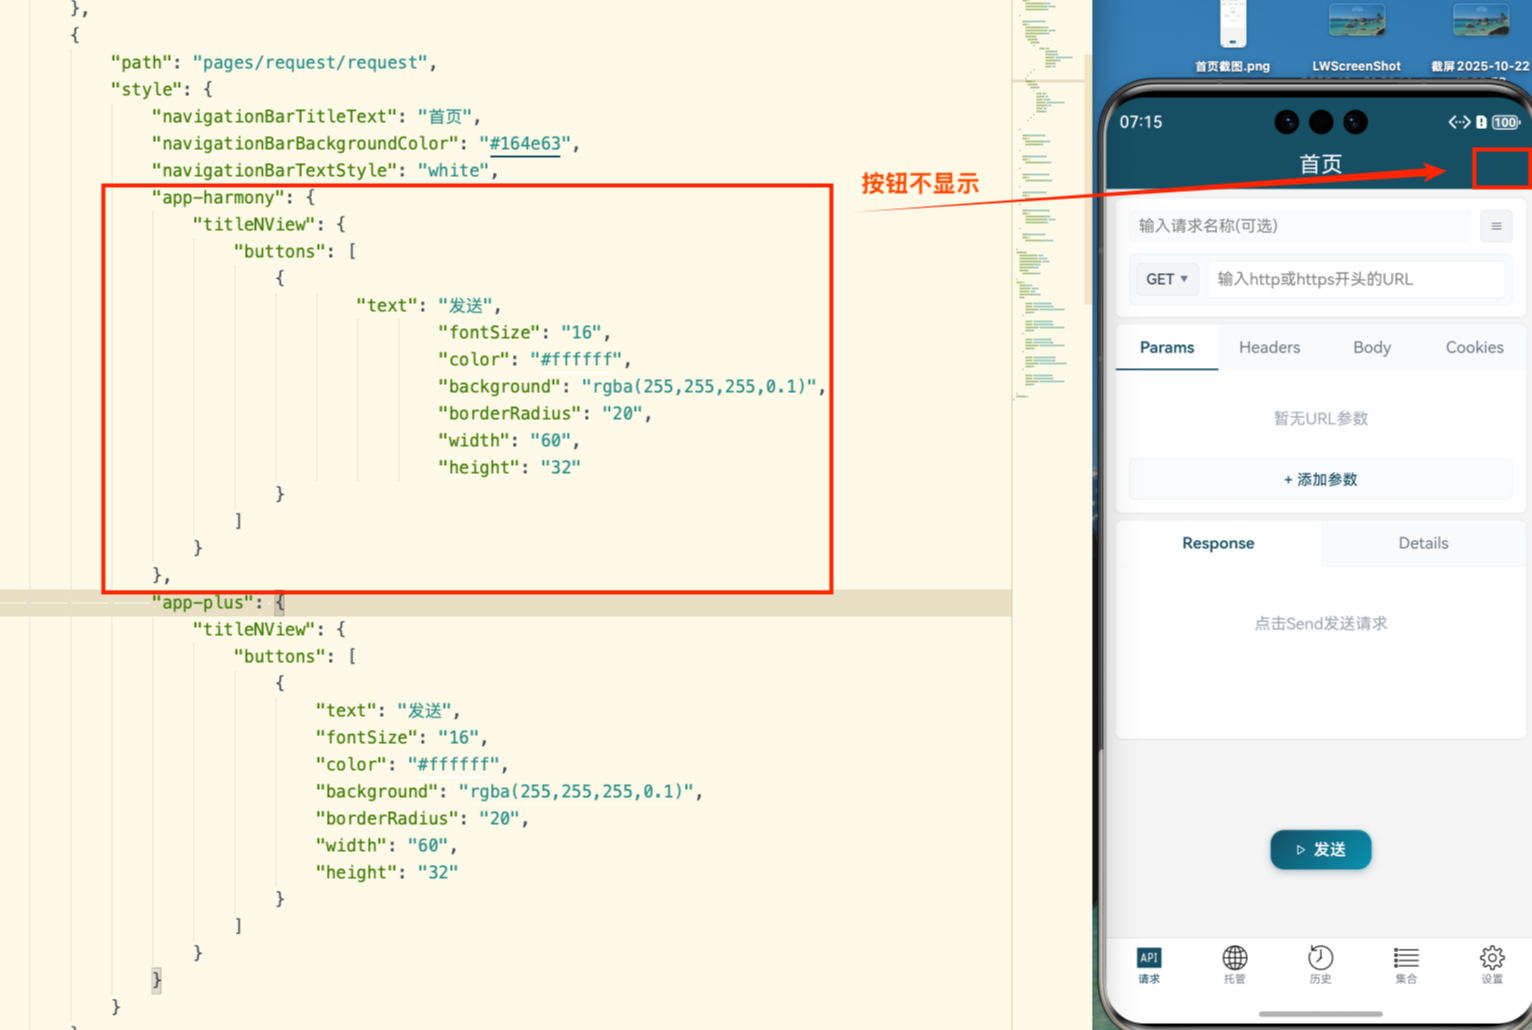Open the GET method dropdown

pos(1166,279)
